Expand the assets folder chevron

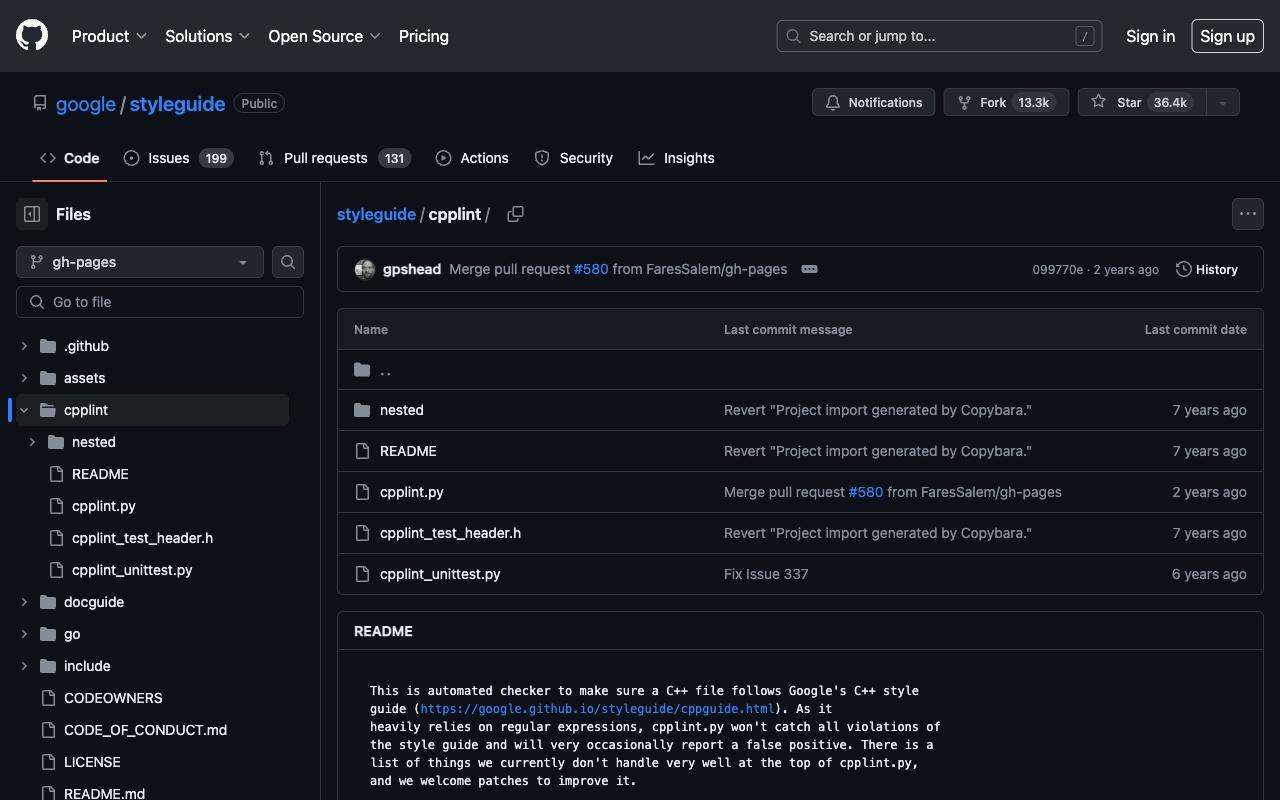click(24, 378)
